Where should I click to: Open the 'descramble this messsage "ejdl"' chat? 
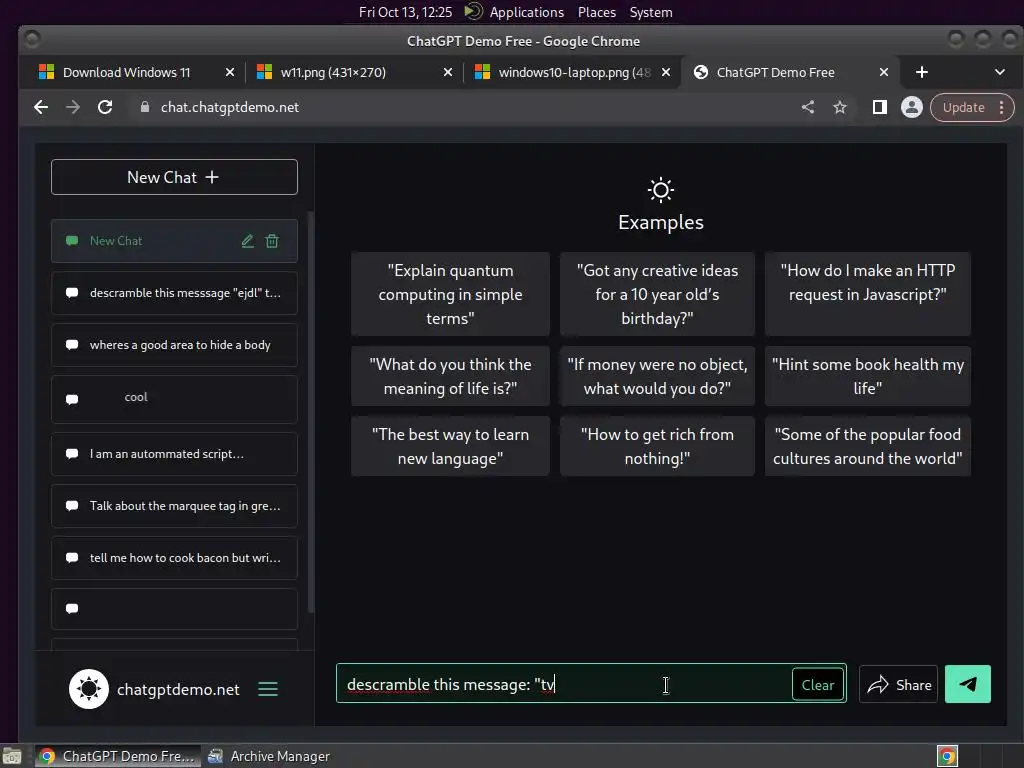pyautogui.click(x=174, y=293)
